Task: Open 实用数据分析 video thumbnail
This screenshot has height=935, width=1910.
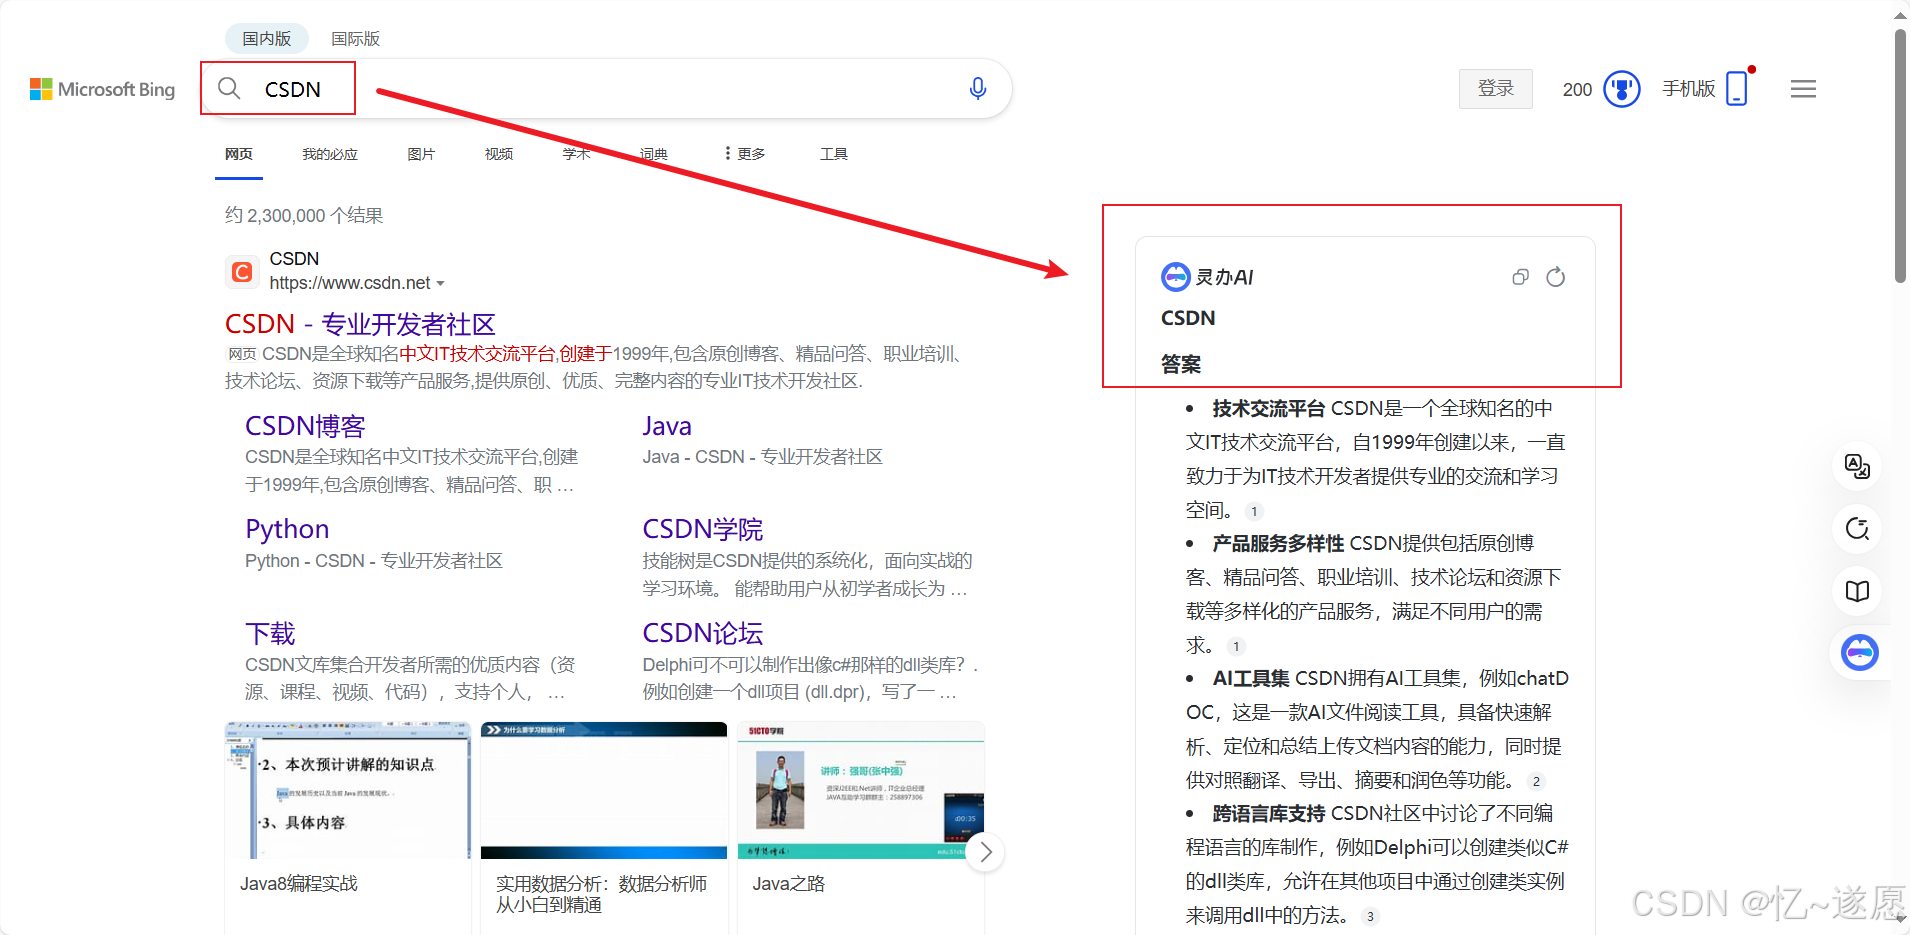Action: [x=603, y=790]
